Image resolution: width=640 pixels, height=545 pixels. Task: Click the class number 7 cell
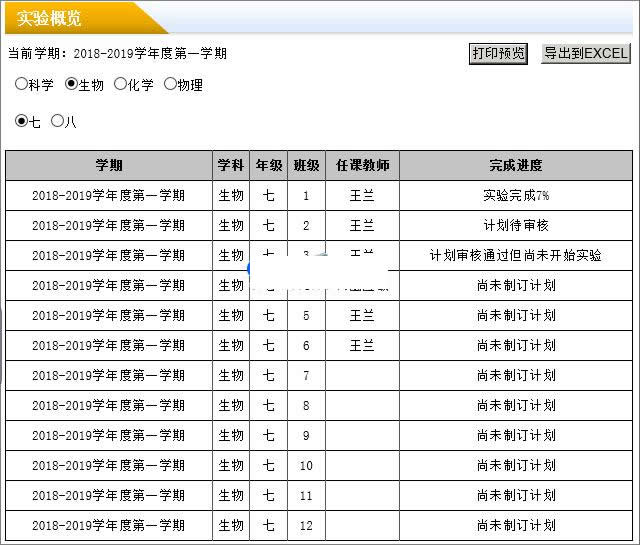(307, 376)
